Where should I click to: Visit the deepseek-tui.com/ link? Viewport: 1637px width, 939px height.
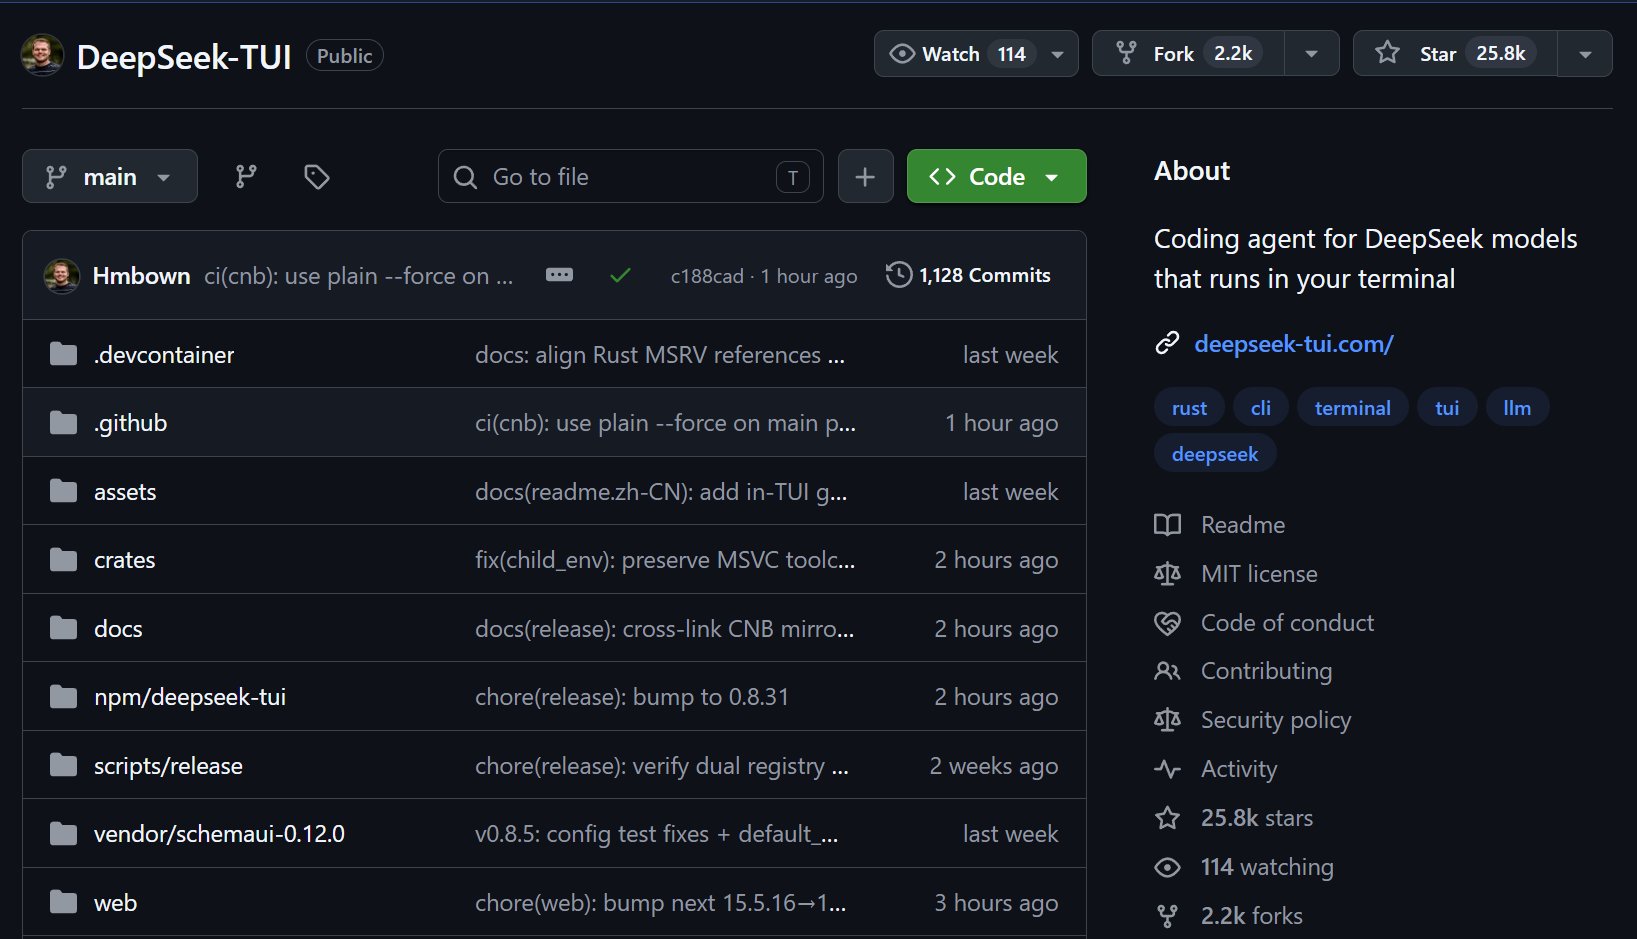click(1294, 344)
